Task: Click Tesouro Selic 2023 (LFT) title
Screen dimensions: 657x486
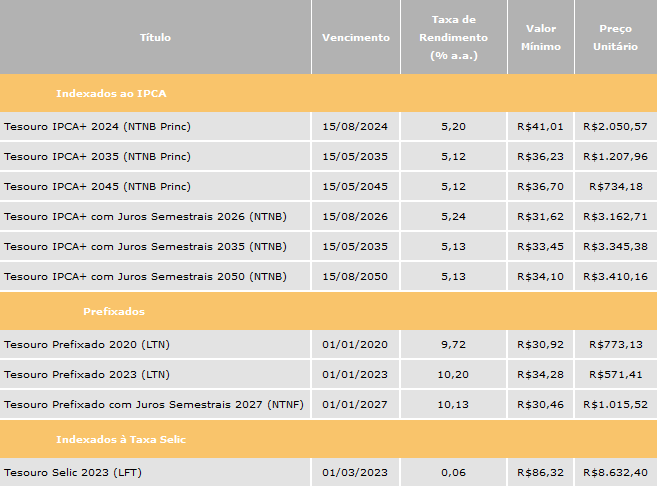Action: pyautogui.click(x=73, y=472)
